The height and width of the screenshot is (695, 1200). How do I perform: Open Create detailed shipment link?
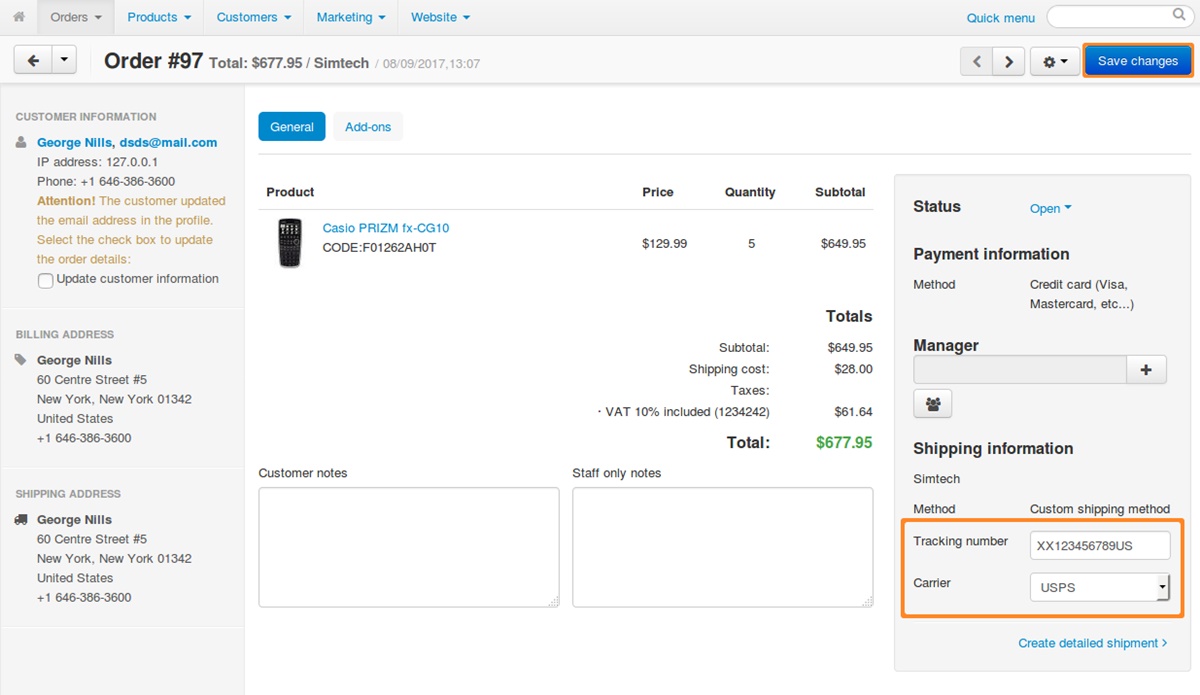pos(1092,643)
